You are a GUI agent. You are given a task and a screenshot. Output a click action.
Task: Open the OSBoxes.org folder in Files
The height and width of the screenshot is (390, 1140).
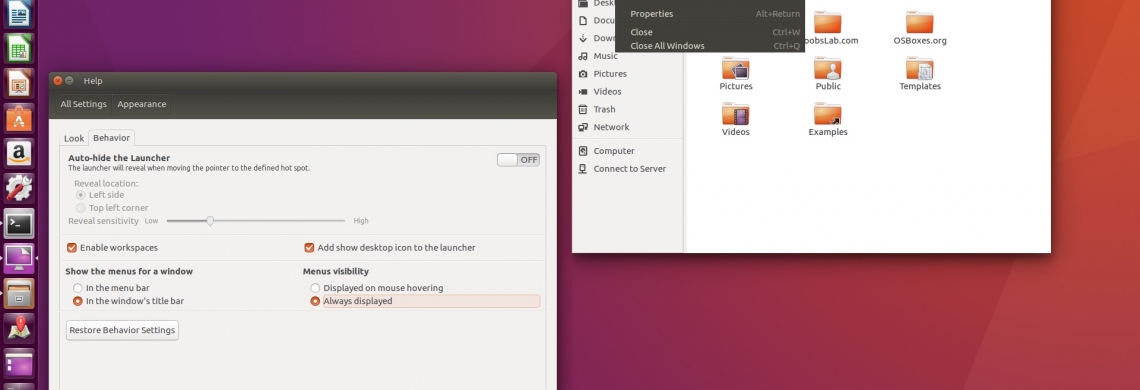(x=920, y=28)
